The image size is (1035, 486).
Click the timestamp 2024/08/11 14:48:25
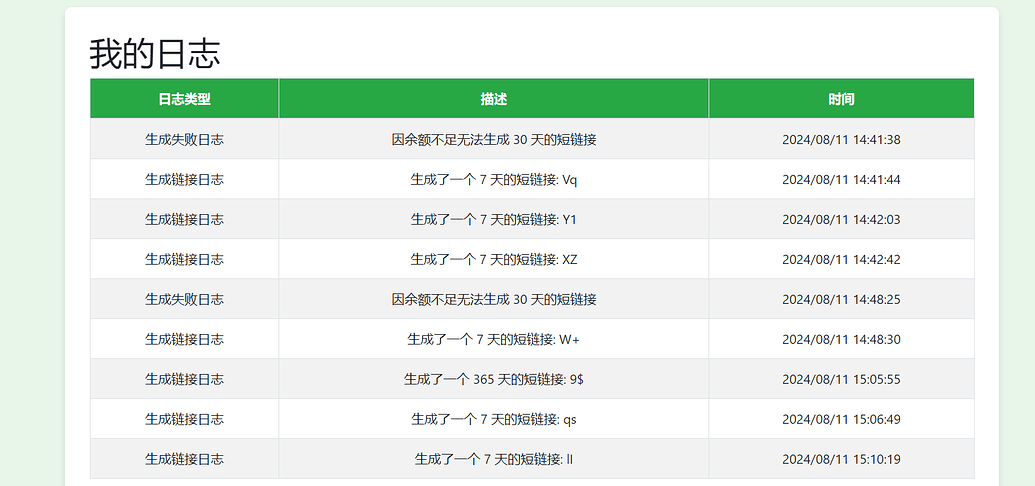[842, 300]
